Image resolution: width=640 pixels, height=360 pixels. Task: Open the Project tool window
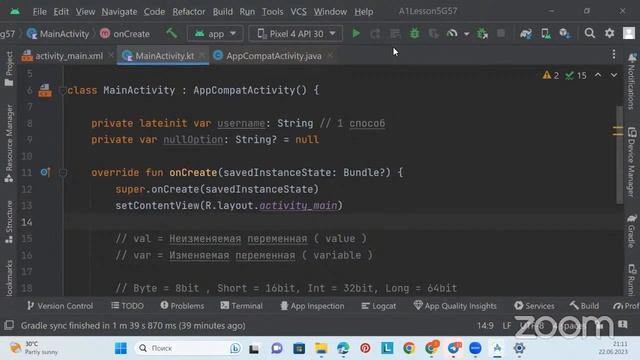(x=9, y=69)
